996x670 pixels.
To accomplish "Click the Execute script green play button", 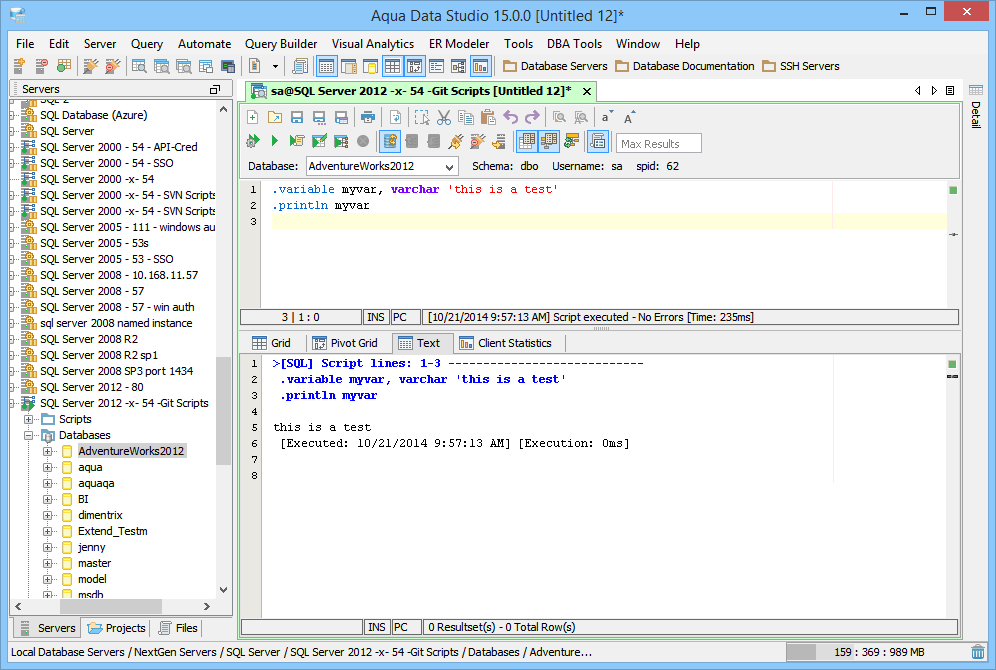I will click(x=275, y=141).
